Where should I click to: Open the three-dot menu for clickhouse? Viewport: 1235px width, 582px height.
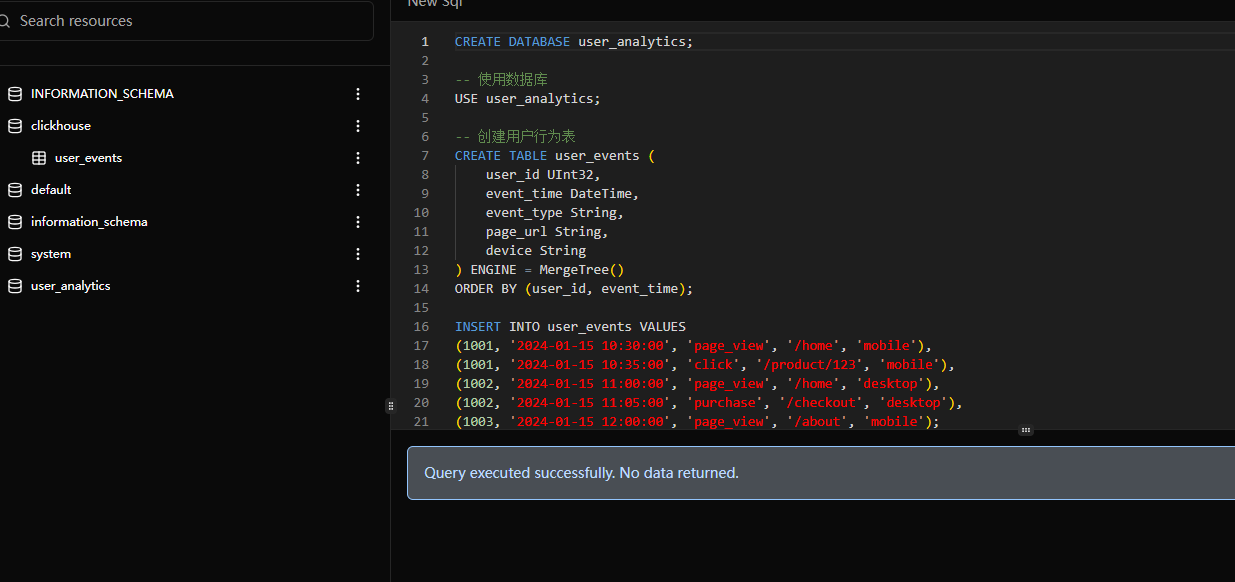pos(358,126)
